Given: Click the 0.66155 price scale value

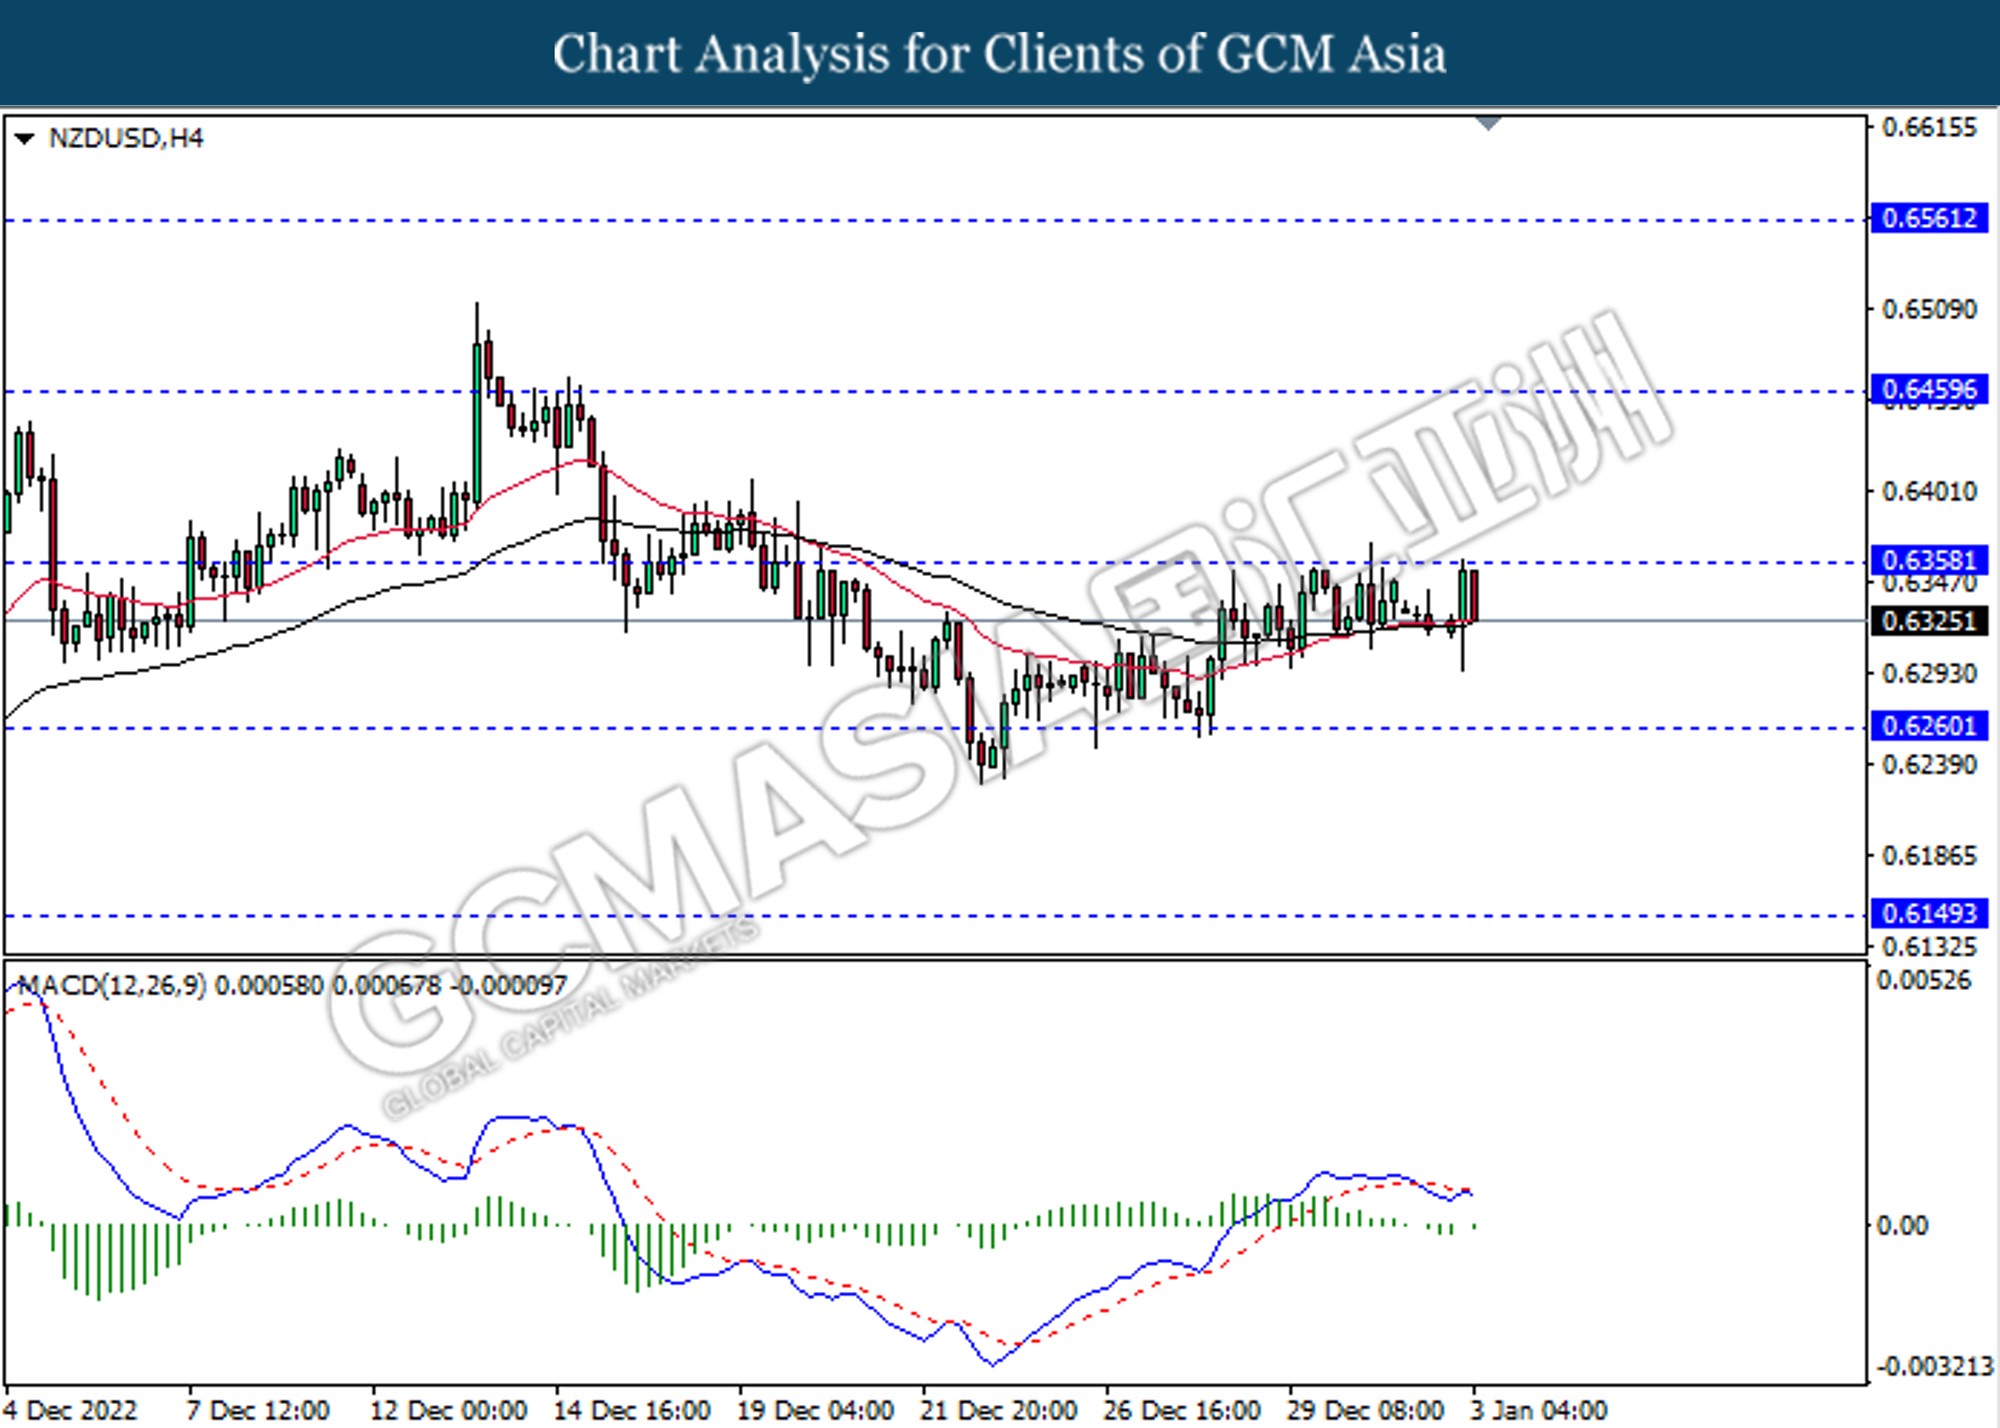Looking at the screenshot, I should [x=1929, y=128].
